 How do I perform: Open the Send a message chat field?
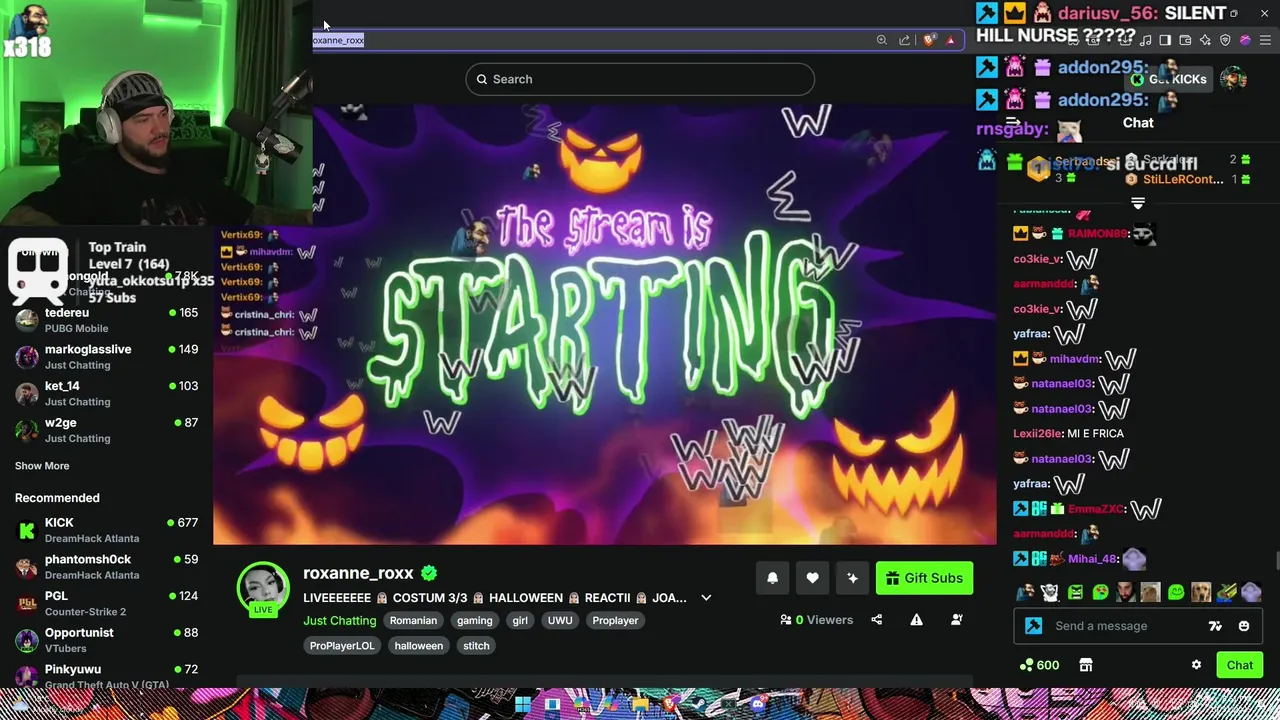(1138, 626)
